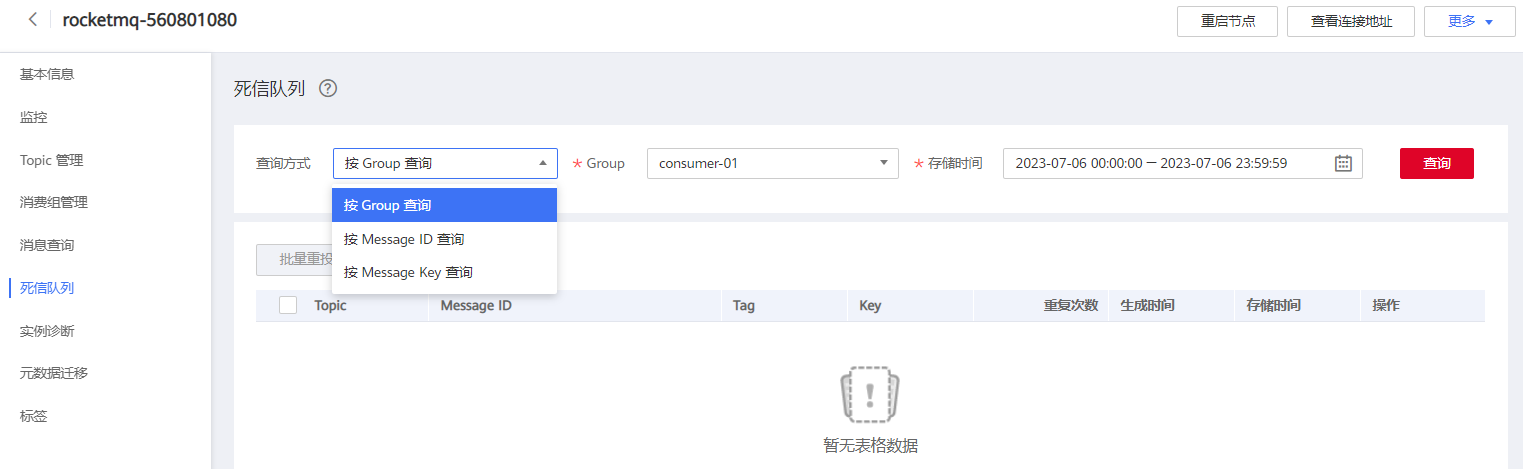Click the empty table placeholder icon
The image size is (1523, 469).
[x=869, y=396]
